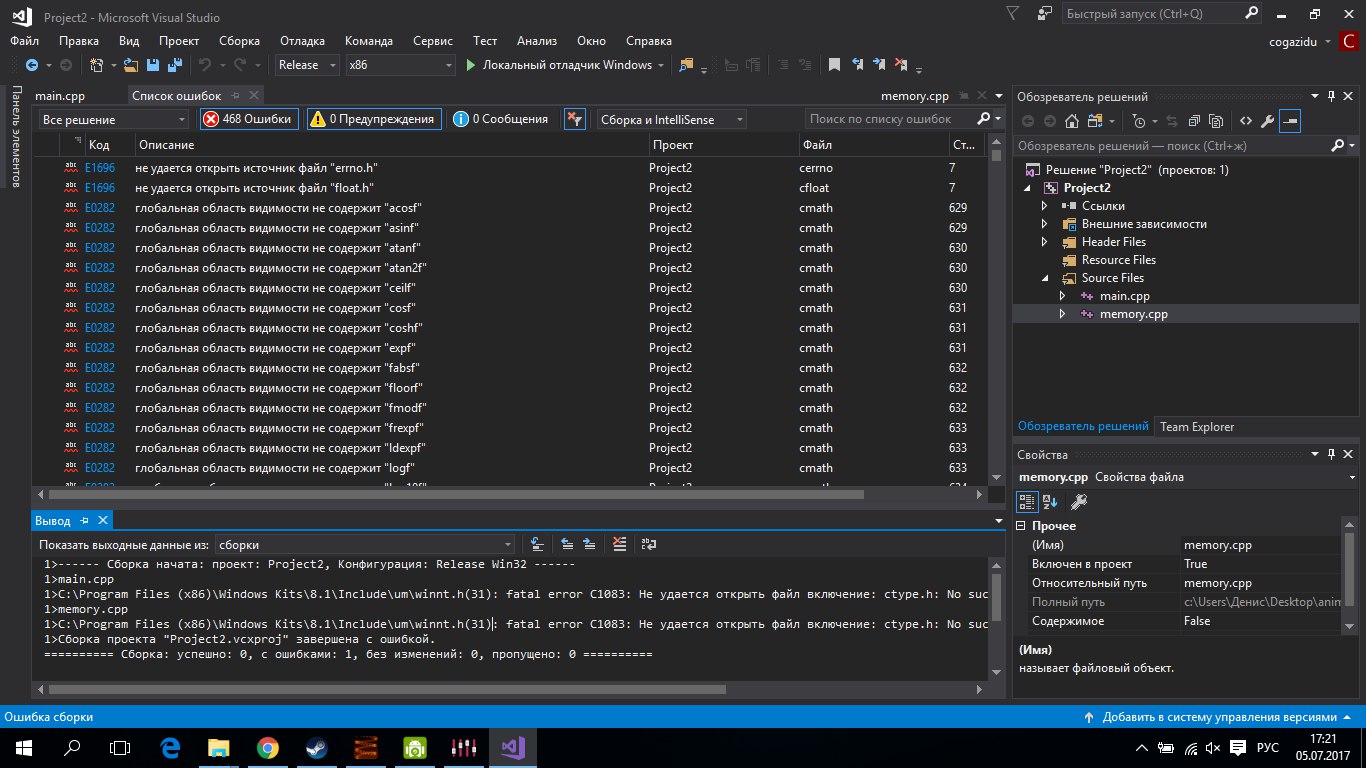Switch to Team Explorer tab
The image size is (1366, 768).
click(1196, 427)
